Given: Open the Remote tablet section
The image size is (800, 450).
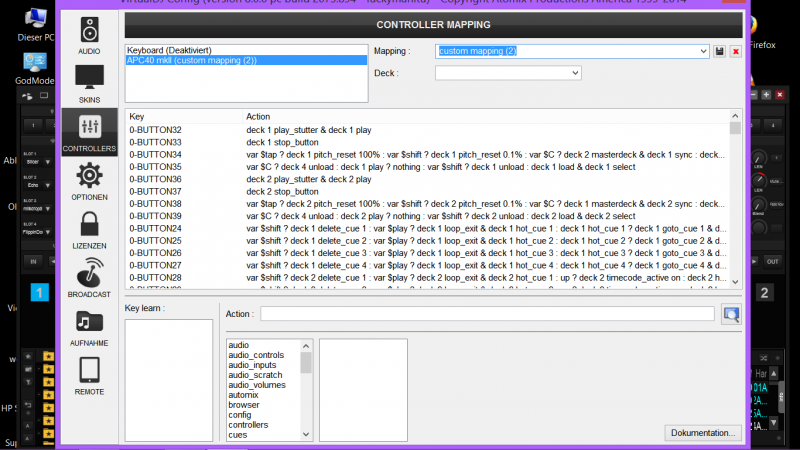Looking at the screenshot, I should (89, 375).
